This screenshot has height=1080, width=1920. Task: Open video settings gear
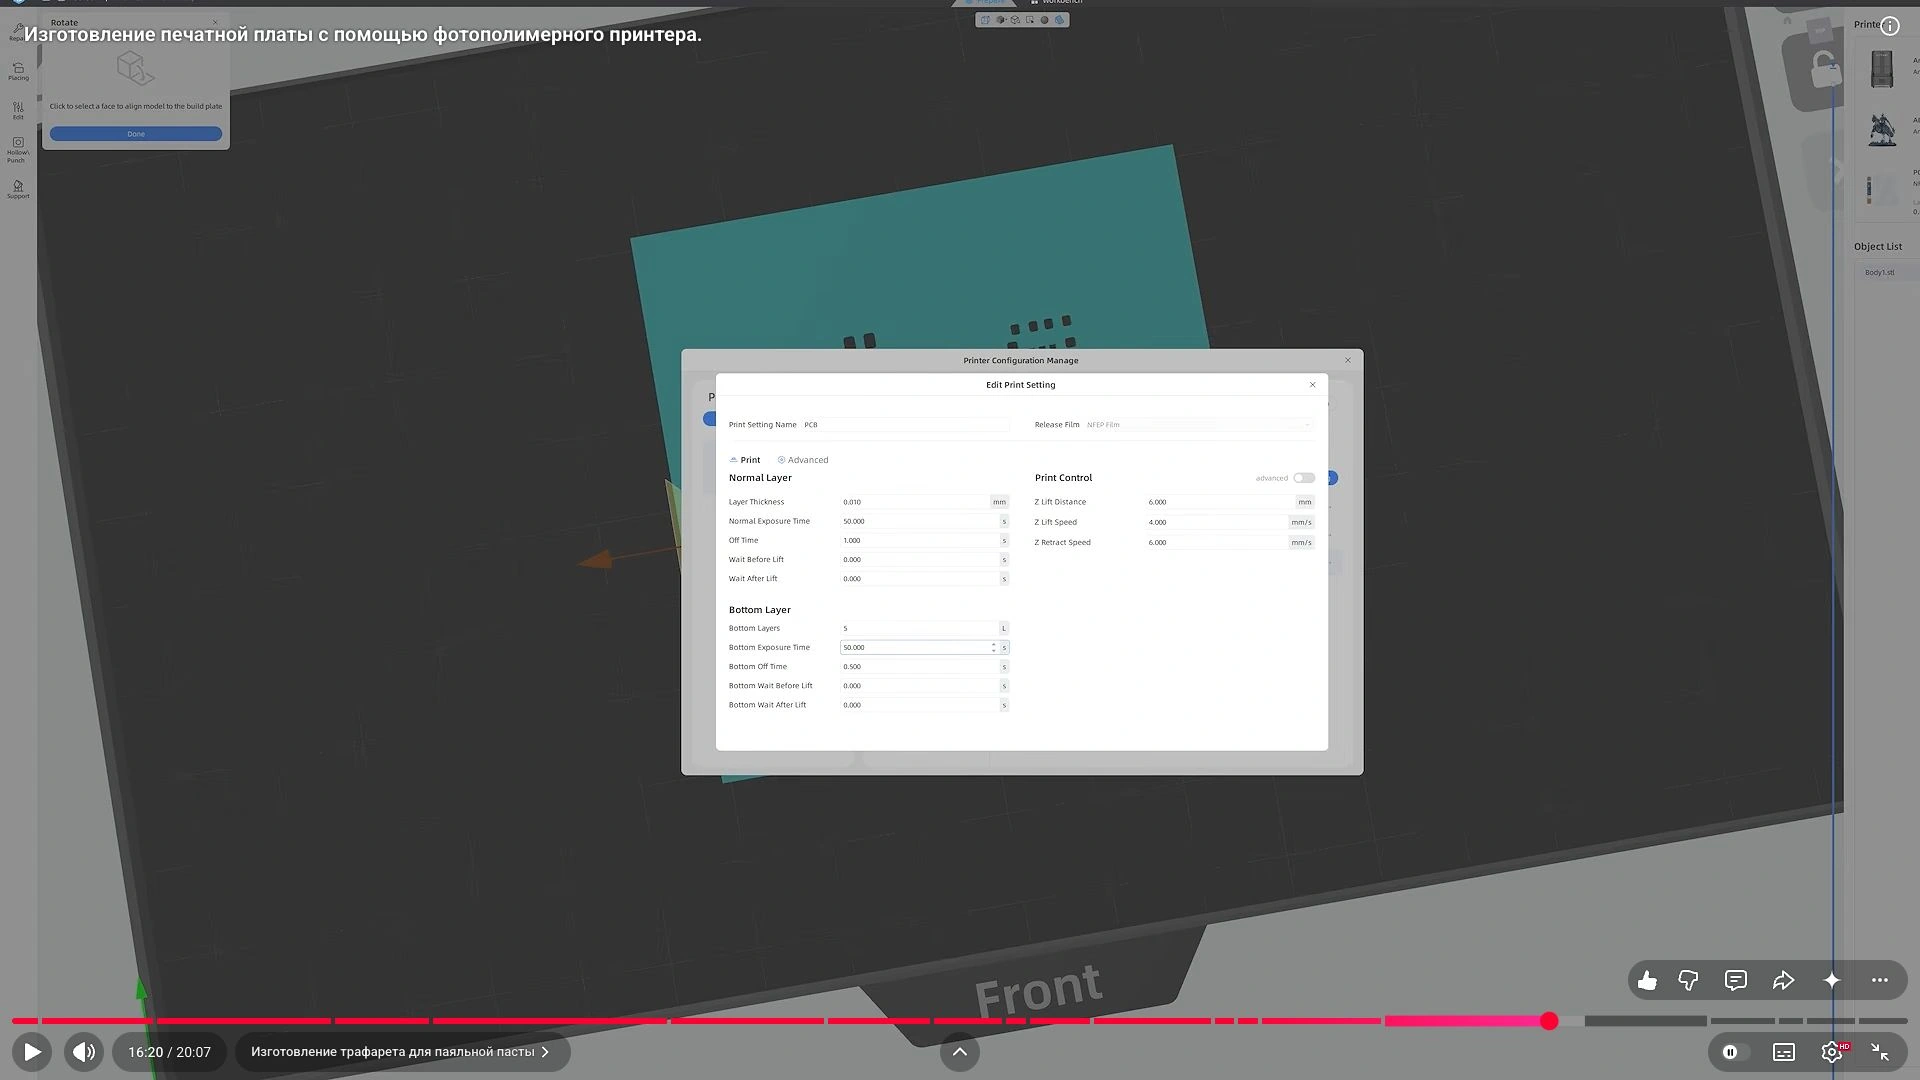[1832, 1052]
